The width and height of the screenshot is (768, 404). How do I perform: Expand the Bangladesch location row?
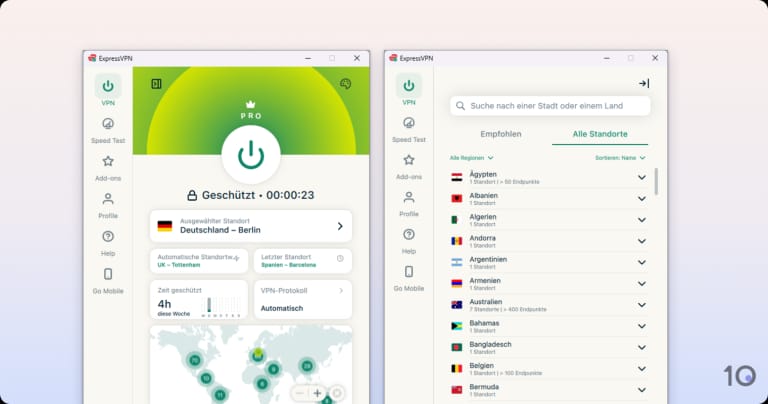coord(641,347)
